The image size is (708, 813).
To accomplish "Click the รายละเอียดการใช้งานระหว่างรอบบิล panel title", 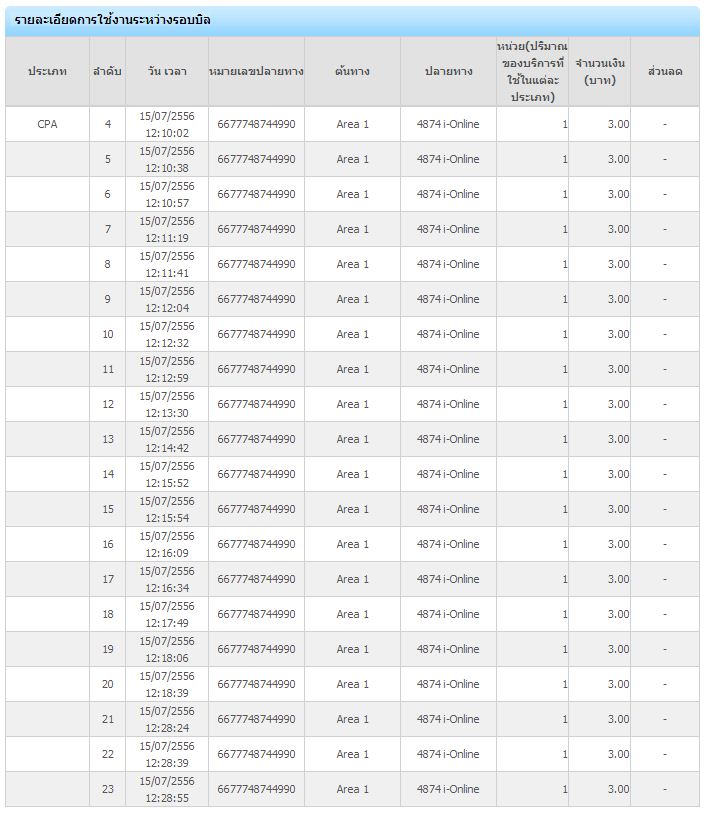I will tap(112, 20).
